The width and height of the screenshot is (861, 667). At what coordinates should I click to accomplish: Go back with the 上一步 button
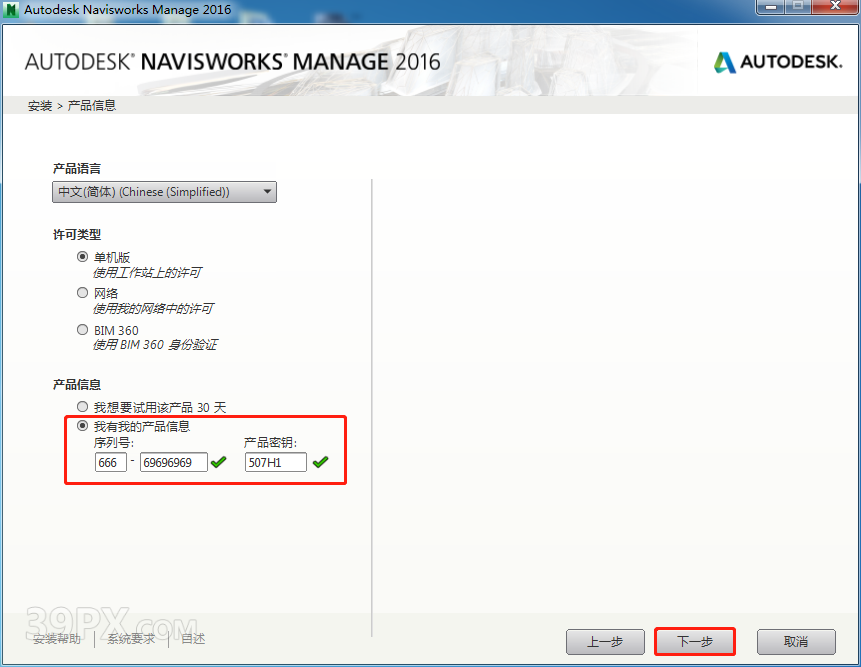[605, 641]
